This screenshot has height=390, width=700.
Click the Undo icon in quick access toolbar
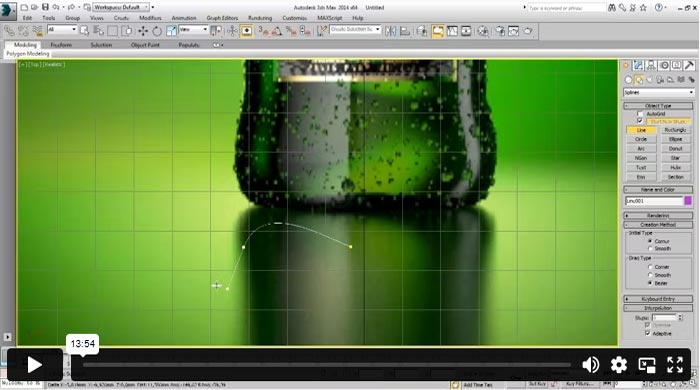coord(55,7)
